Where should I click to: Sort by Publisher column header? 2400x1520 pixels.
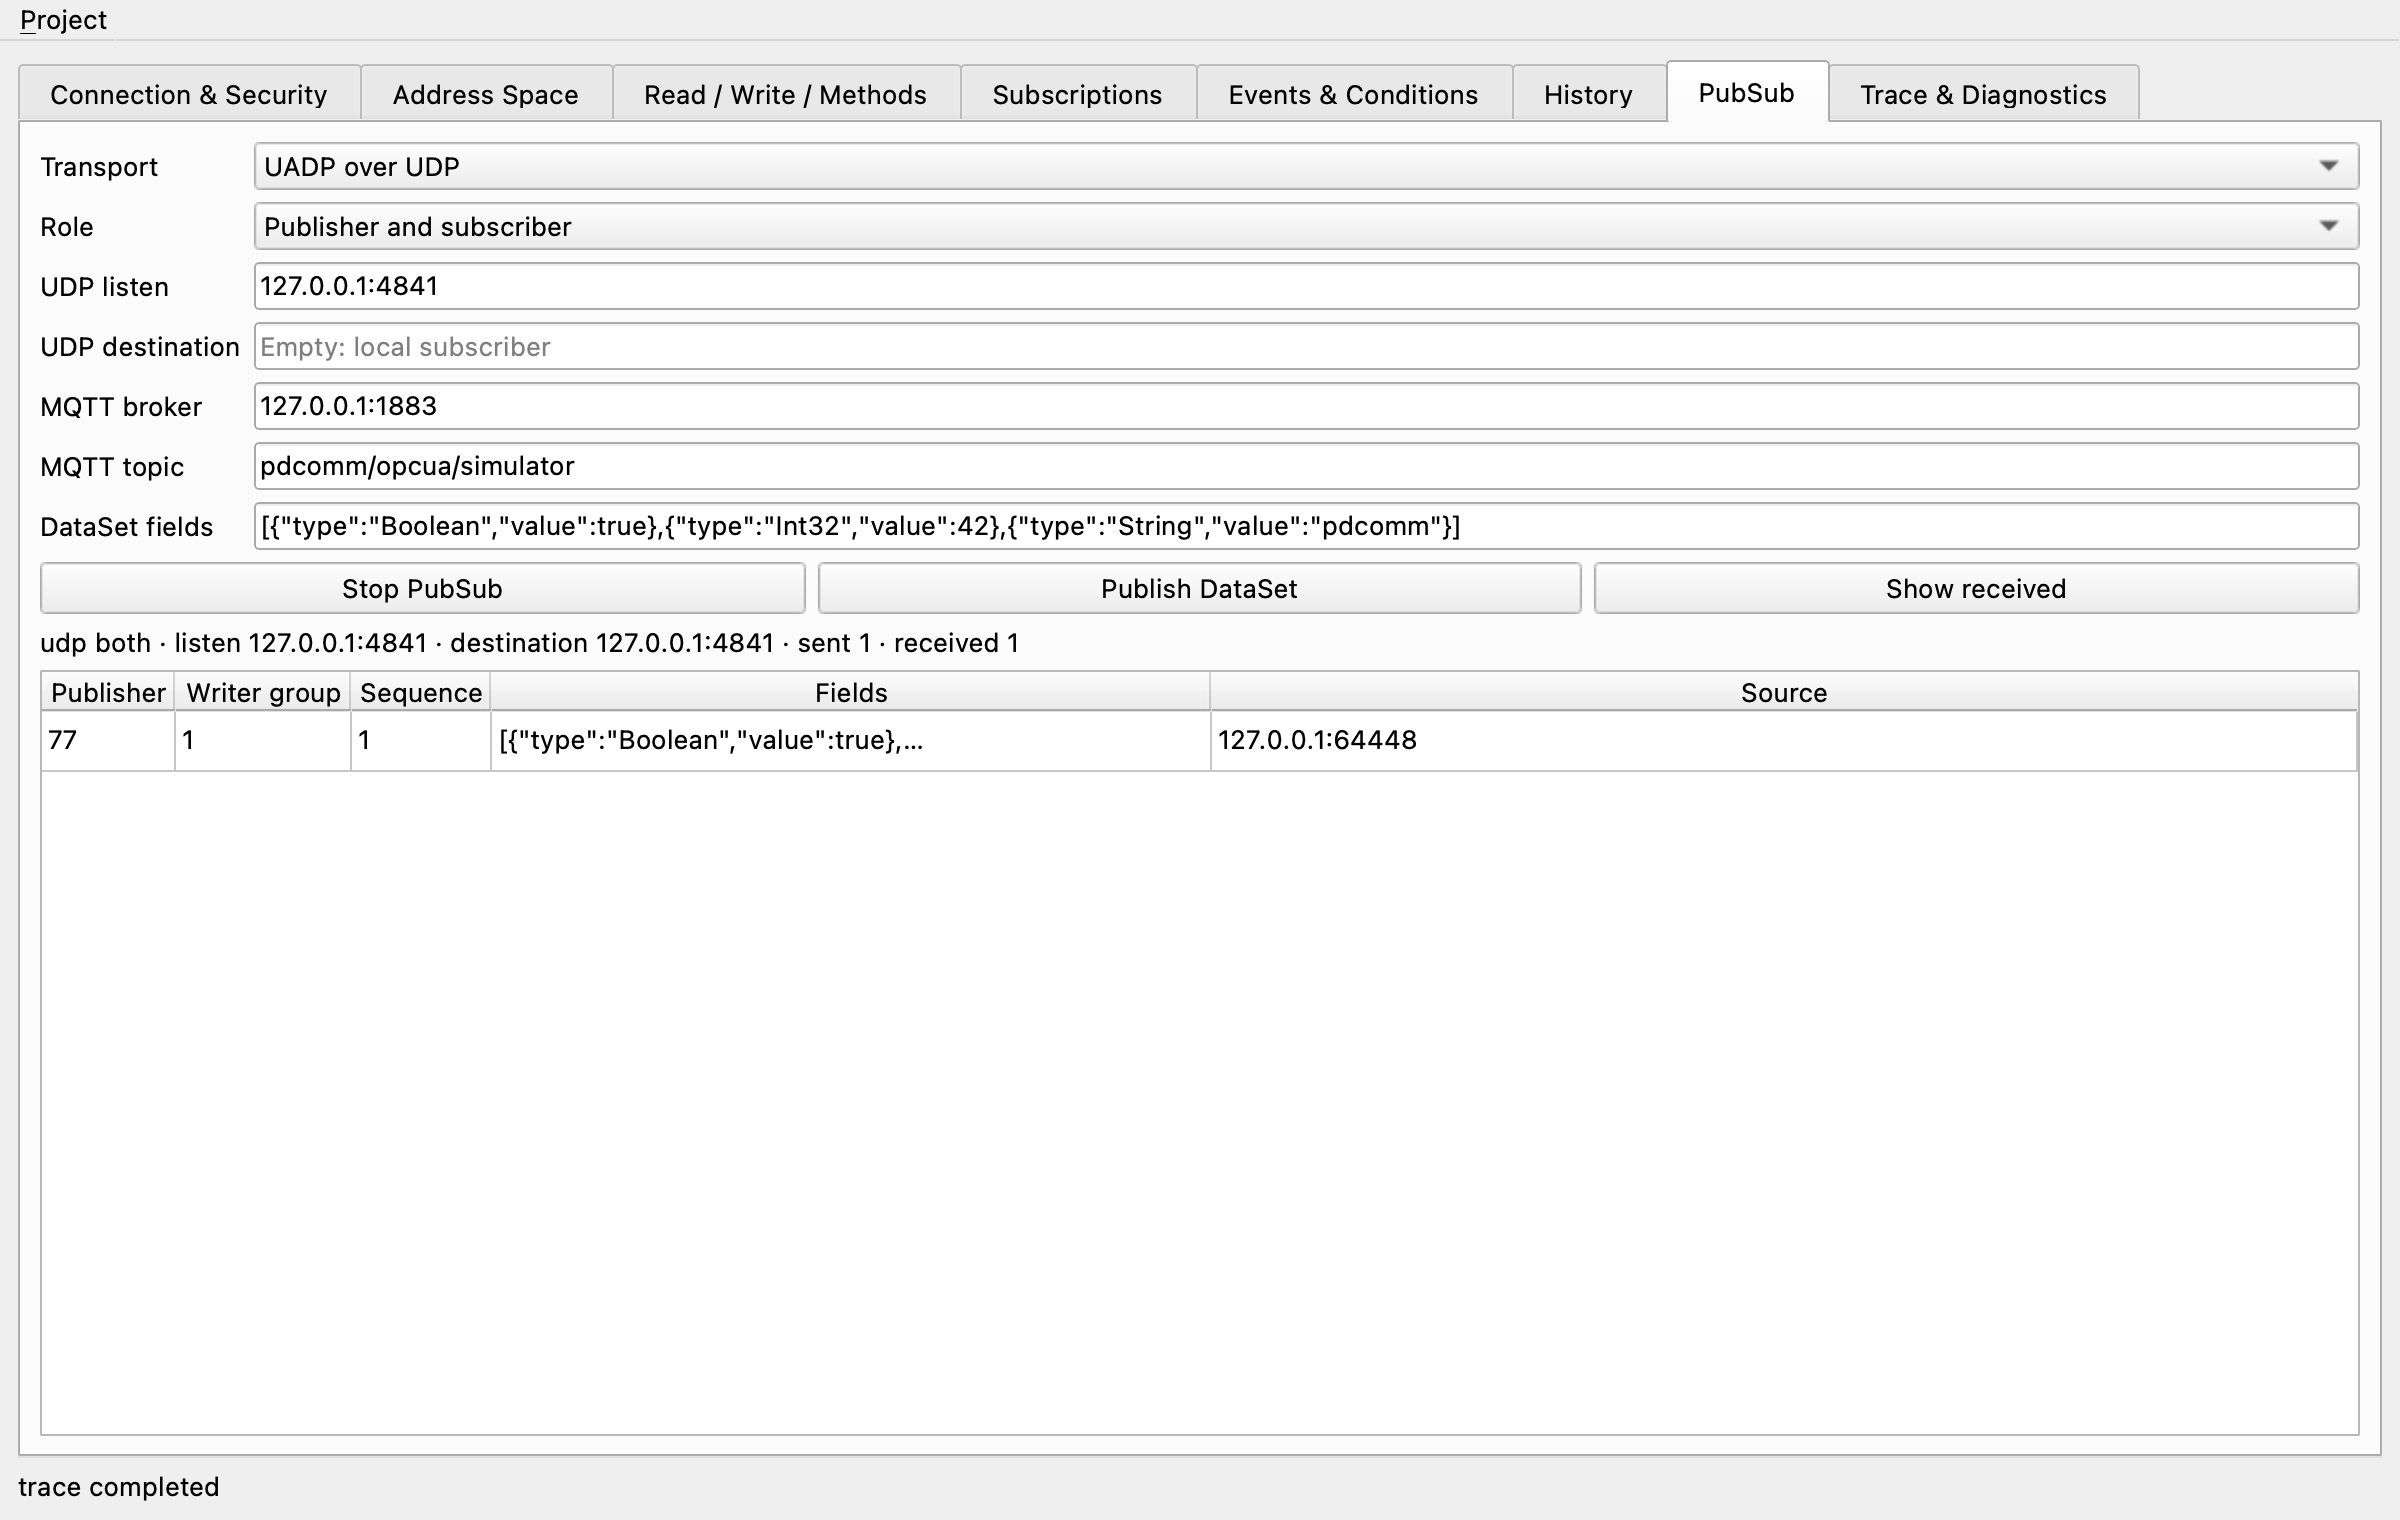108,692
